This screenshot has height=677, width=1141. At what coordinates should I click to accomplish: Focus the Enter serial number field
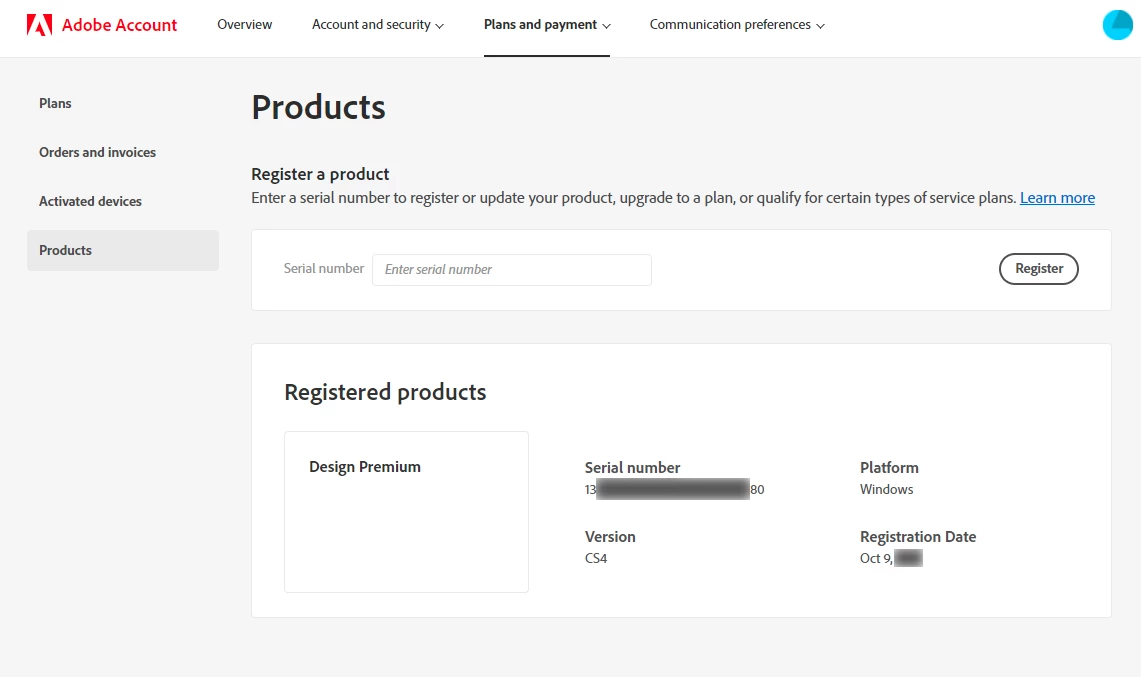(x=512, y=269)
